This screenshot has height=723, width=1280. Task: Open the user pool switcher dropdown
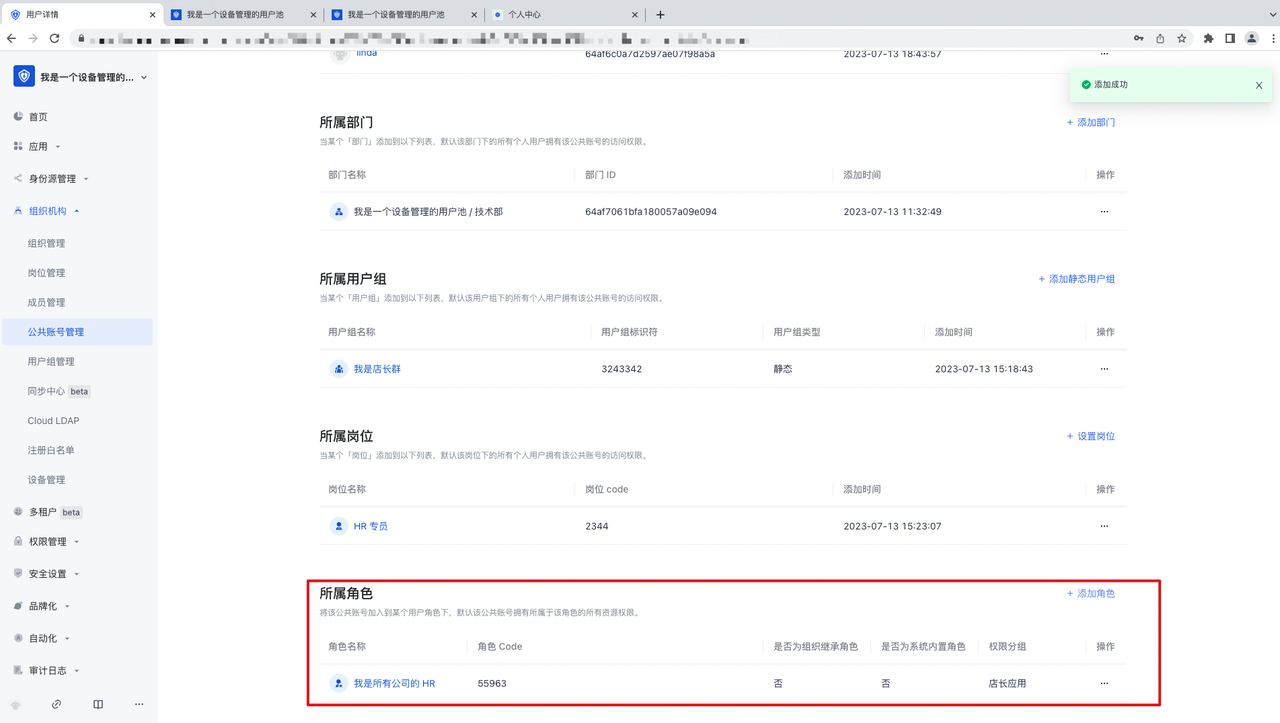click(x=80, y=77)
